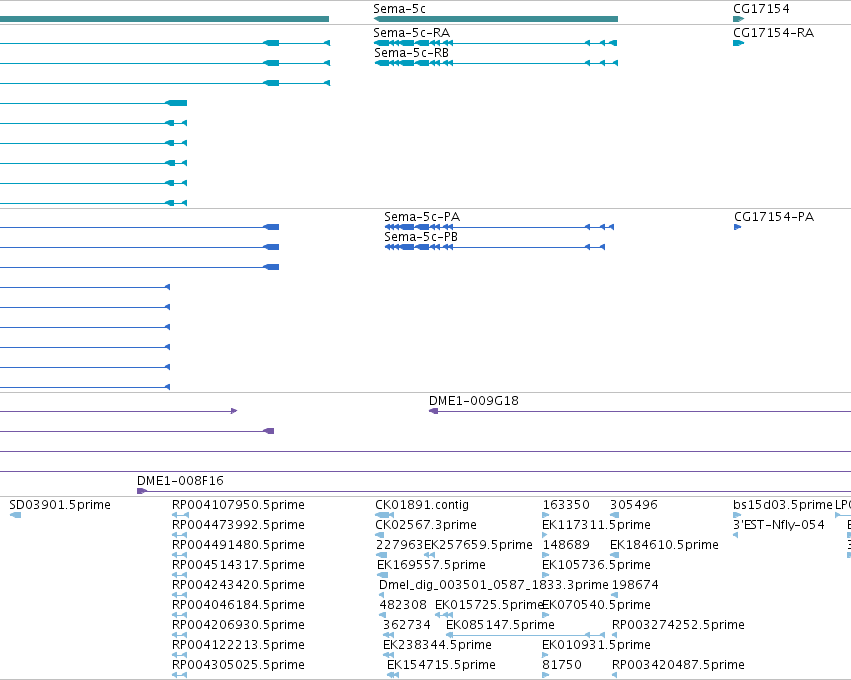This screenshot has height=680, width=851.
Task: Select the 198674 feature label
Action: point(635,584)
